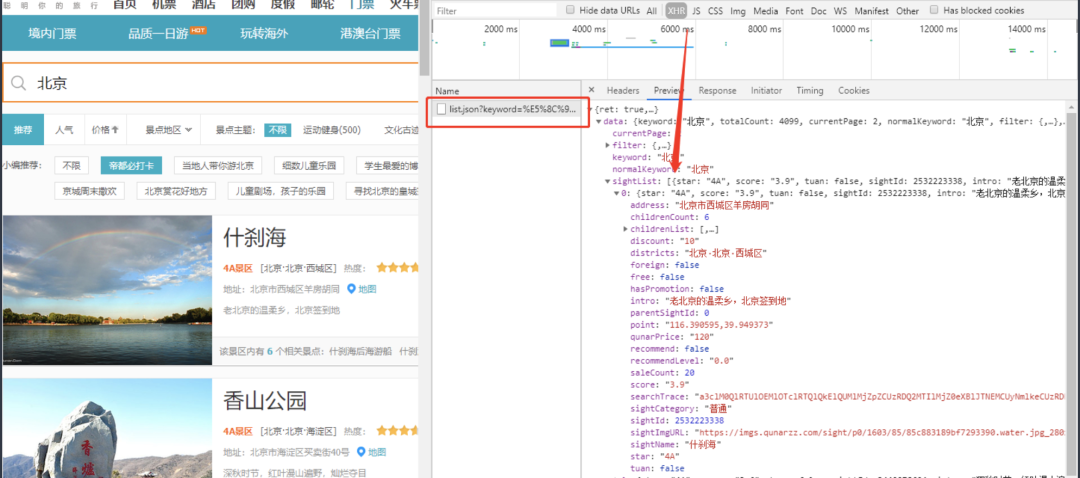Image resolution: width=1080 pixels, height=478 pixels.
Task: Expand the childrenList array node
Action: tap(625, 229)
